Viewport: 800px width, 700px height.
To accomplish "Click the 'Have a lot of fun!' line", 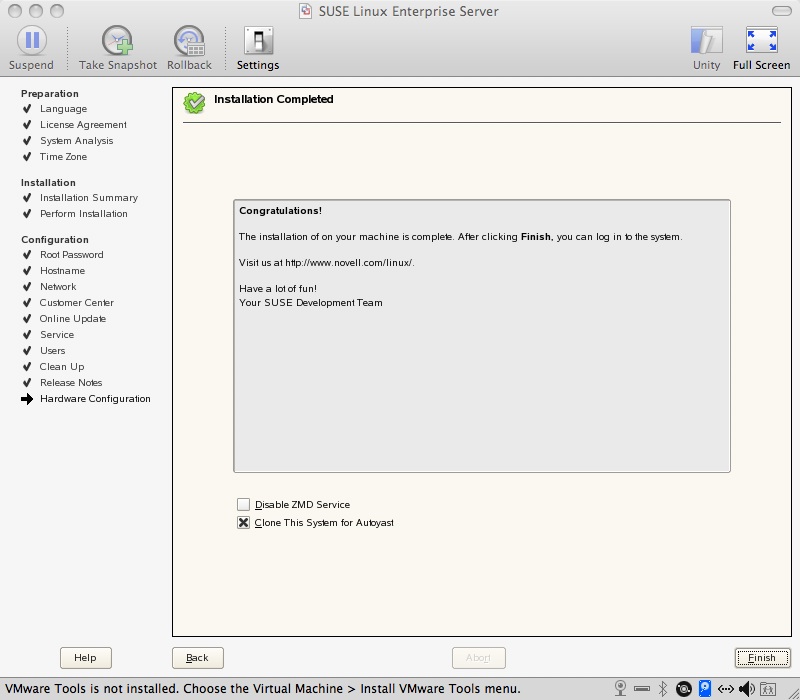I will pyautogui.click(x=278, y=289).
